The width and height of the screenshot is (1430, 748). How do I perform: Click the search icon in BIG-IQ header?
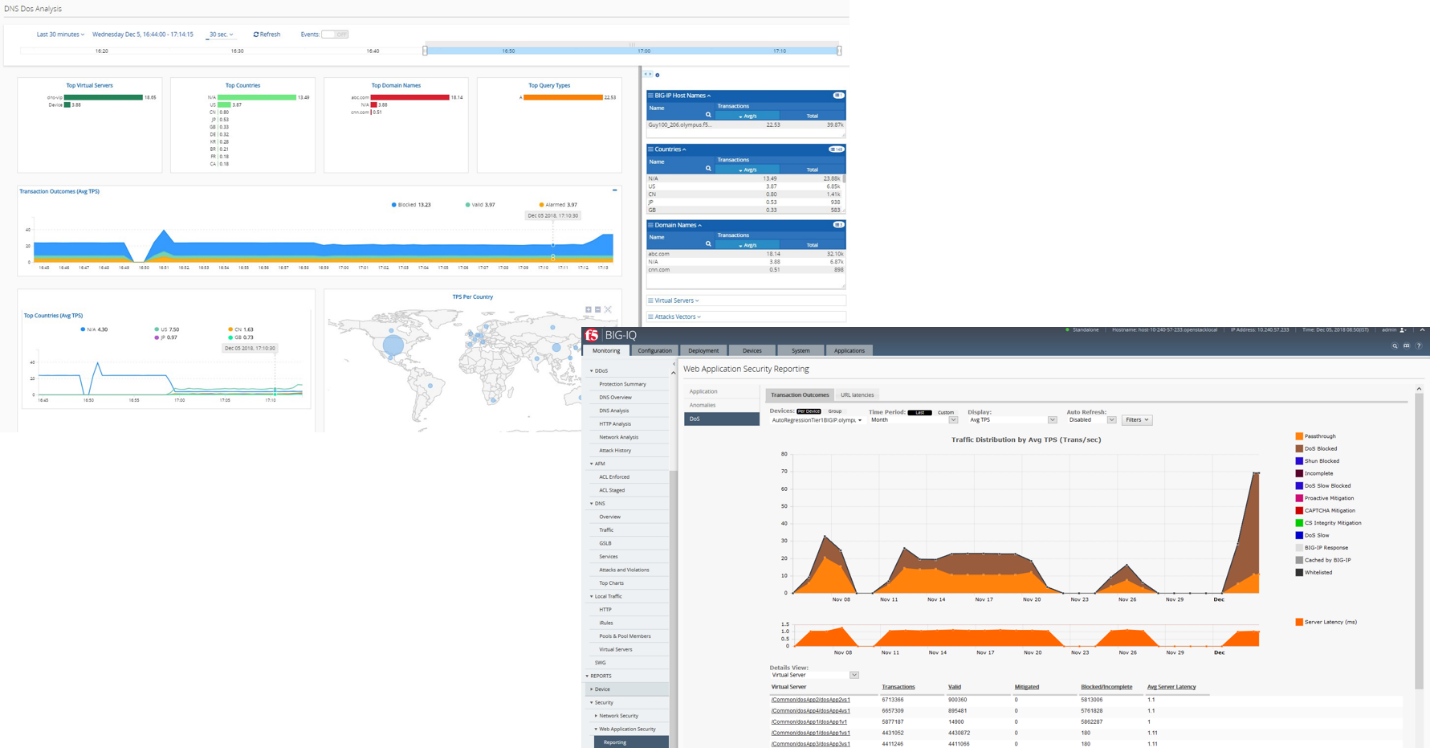point(1395,346)
